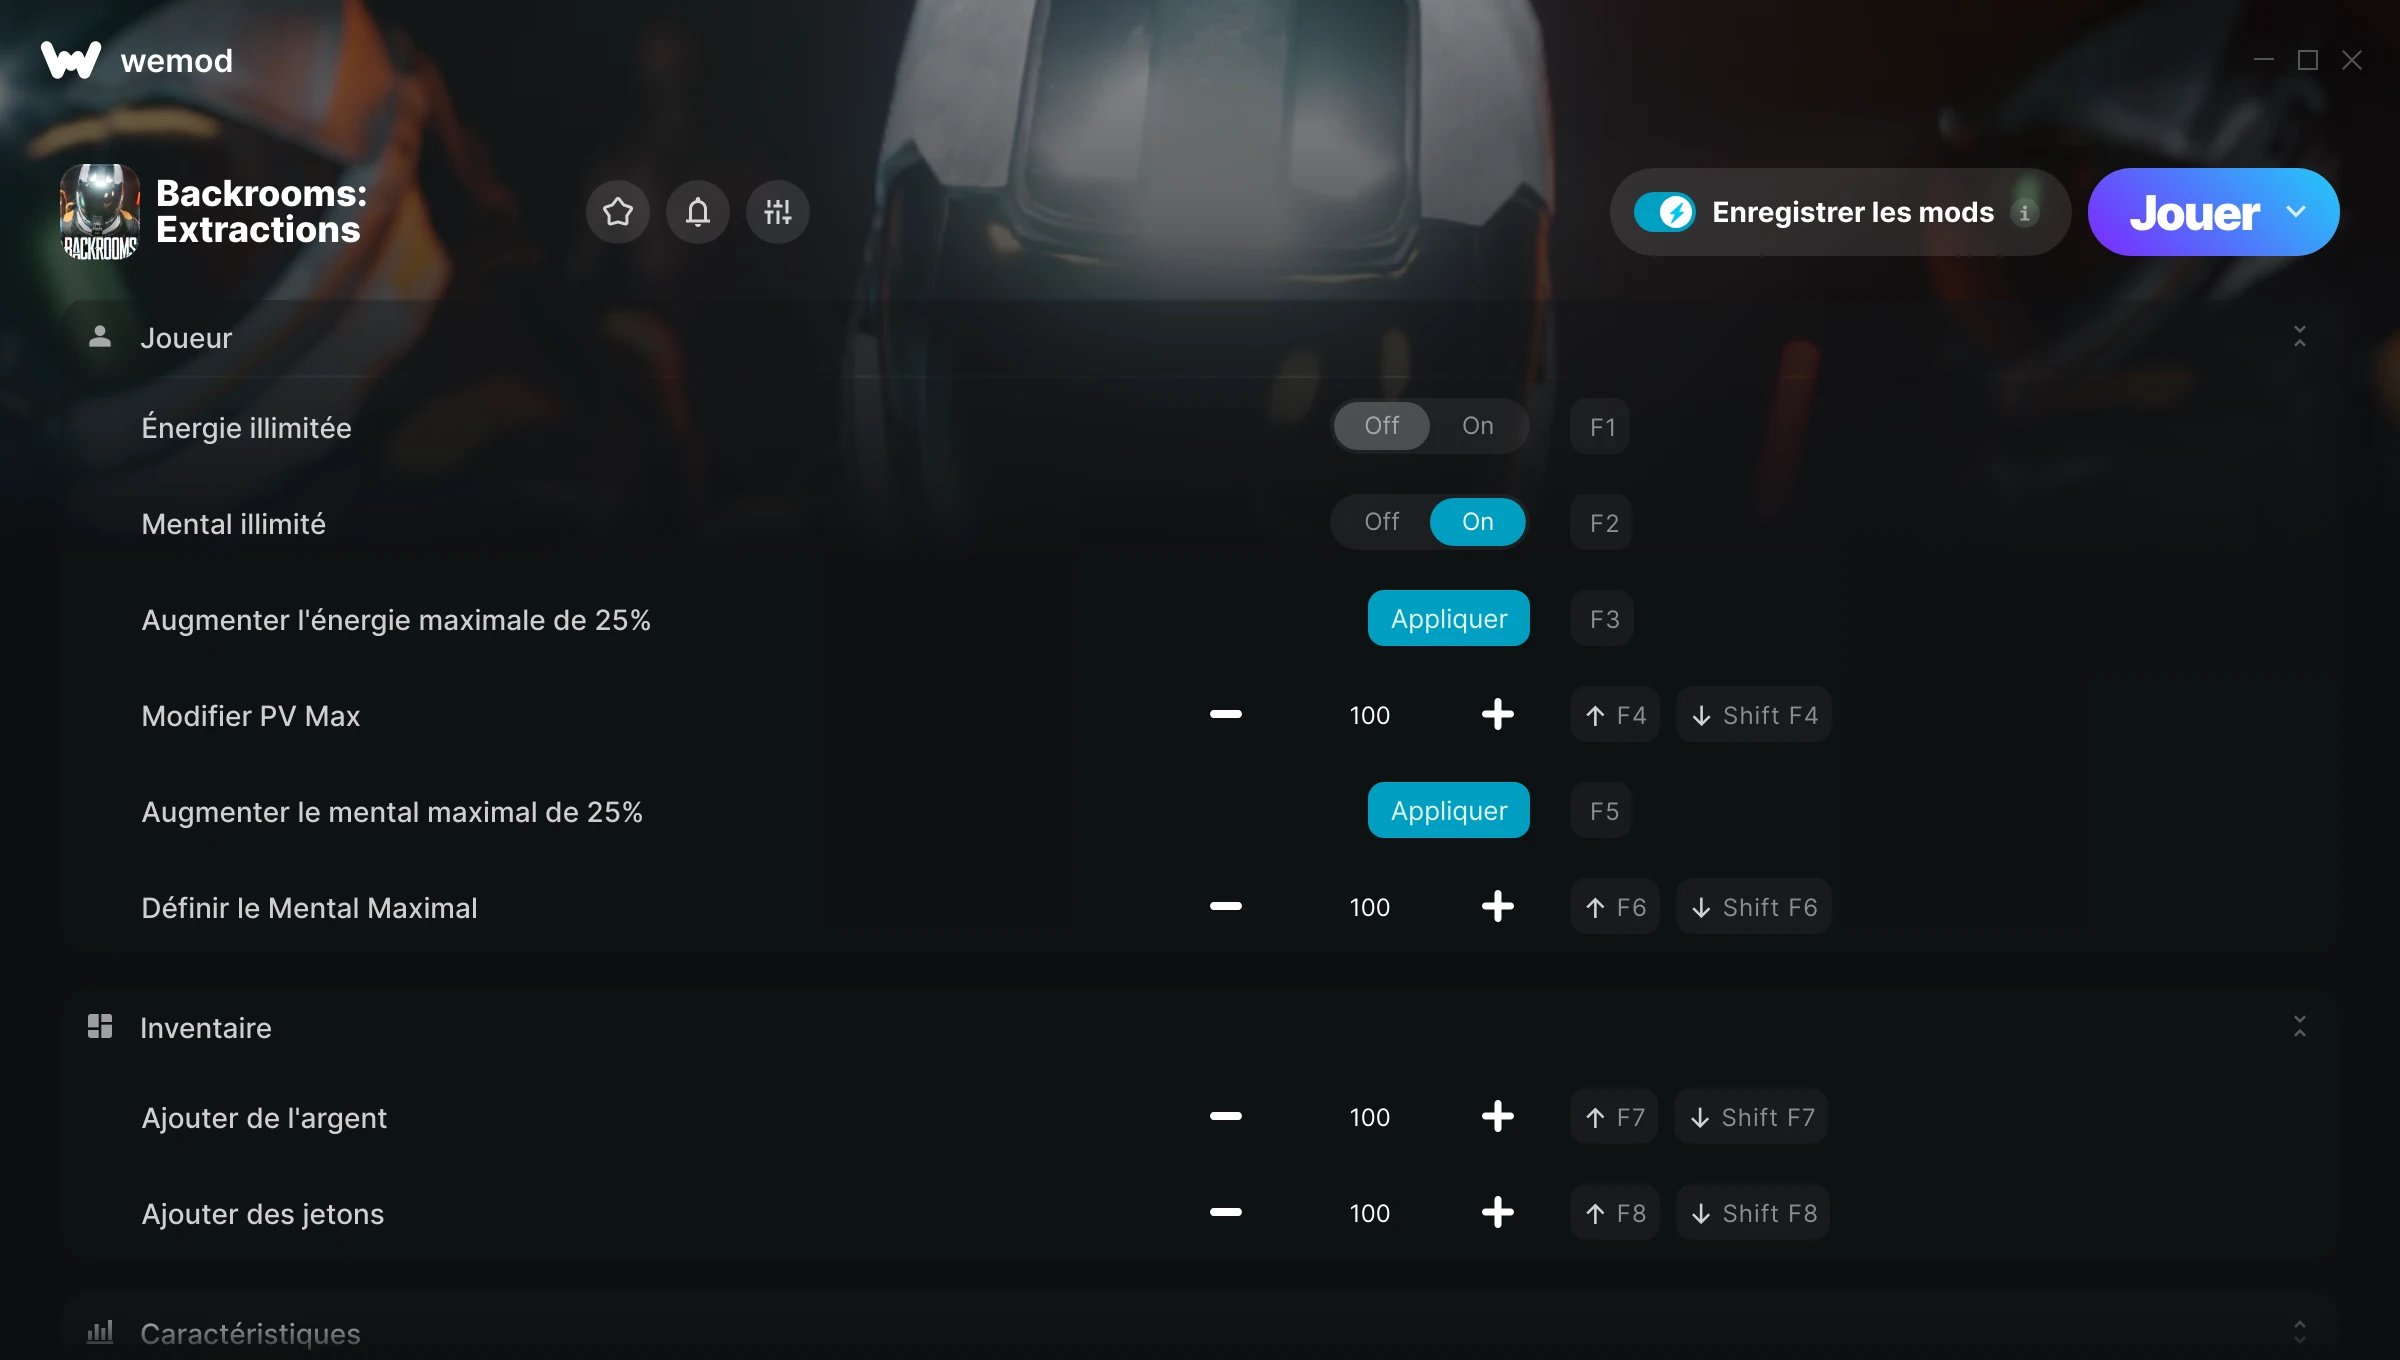The image size is (2400, 1360).
Task: Turn off Mental illimité
Action: click(1382, 522)
